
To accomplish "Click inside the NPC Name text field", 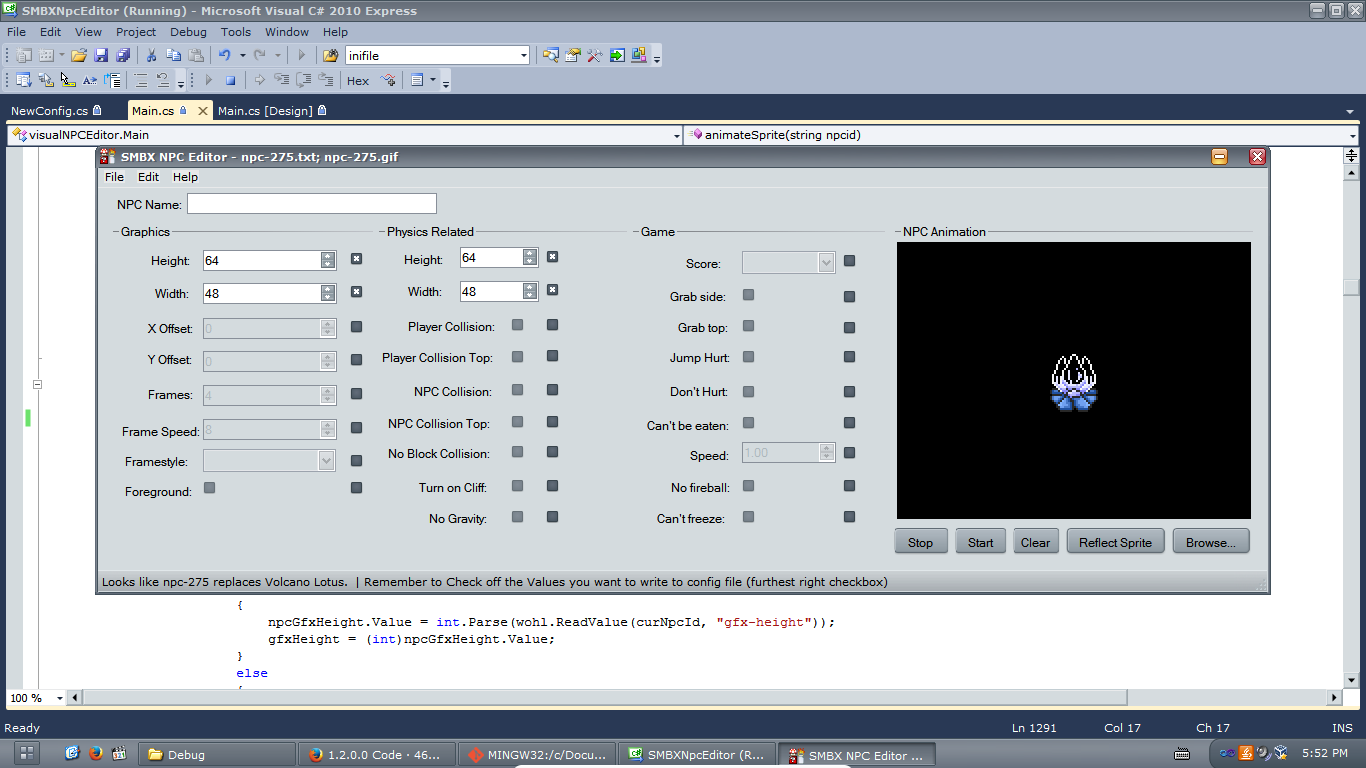I will coord(312,204).
